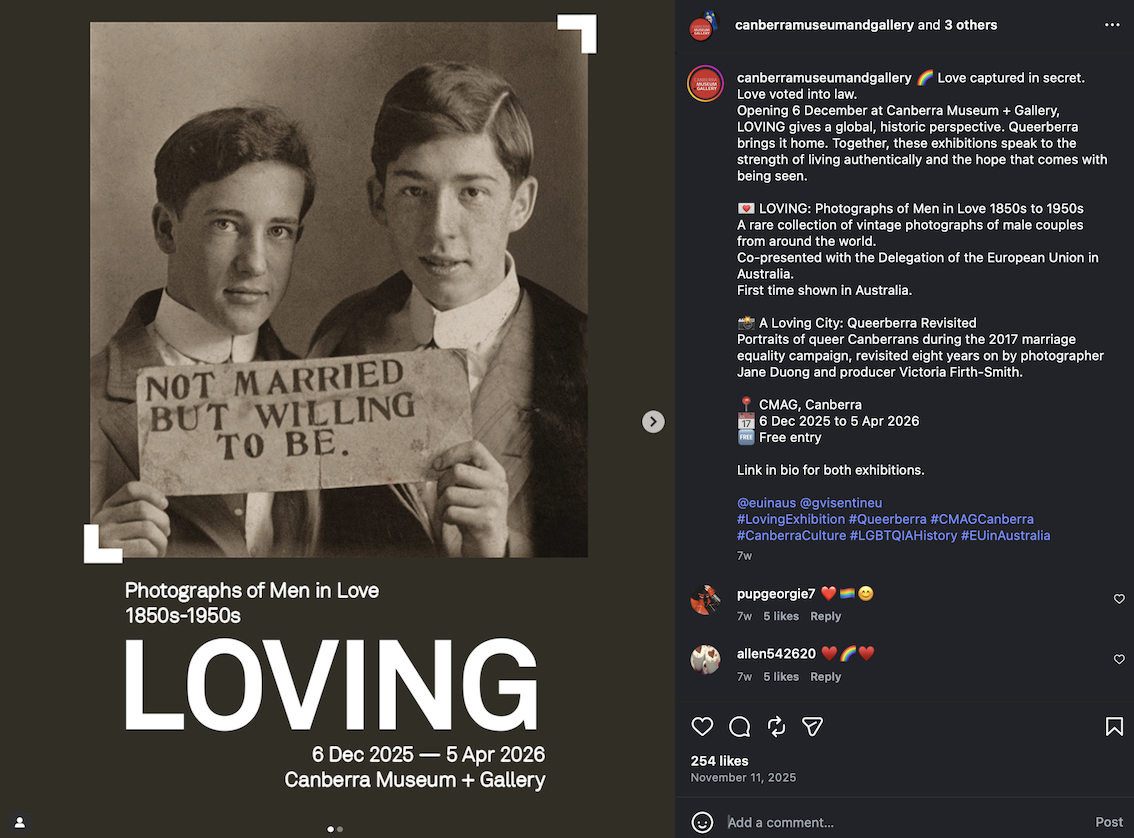Screen dimensions: 1134x838
Task: Like the post with the heart icon
Action: [x=702, y=726]
